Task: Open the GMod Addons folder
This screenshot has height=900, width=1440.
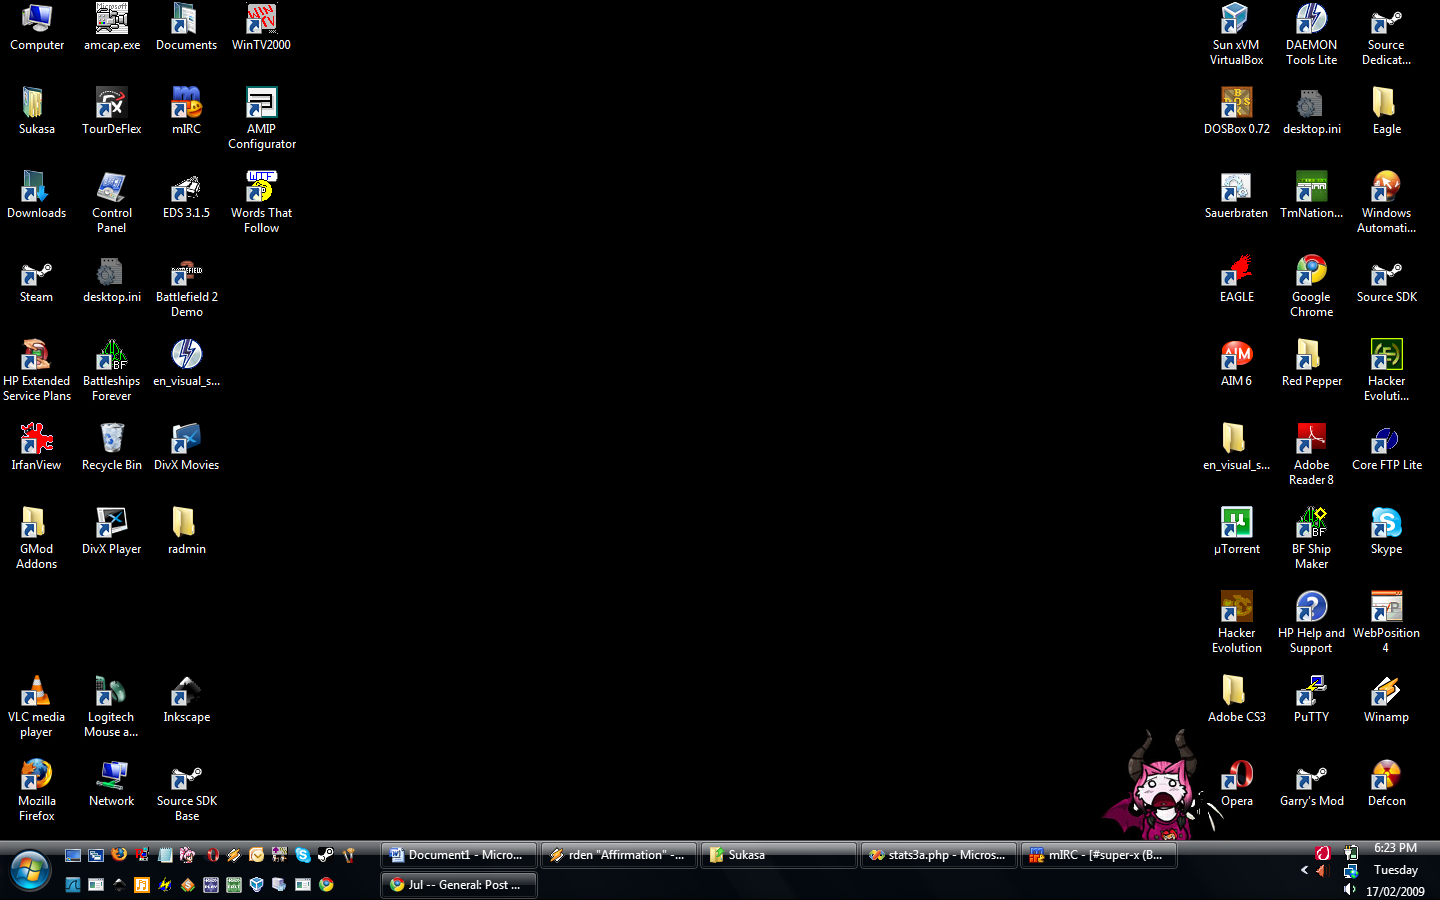Action: tap(37, 538)
